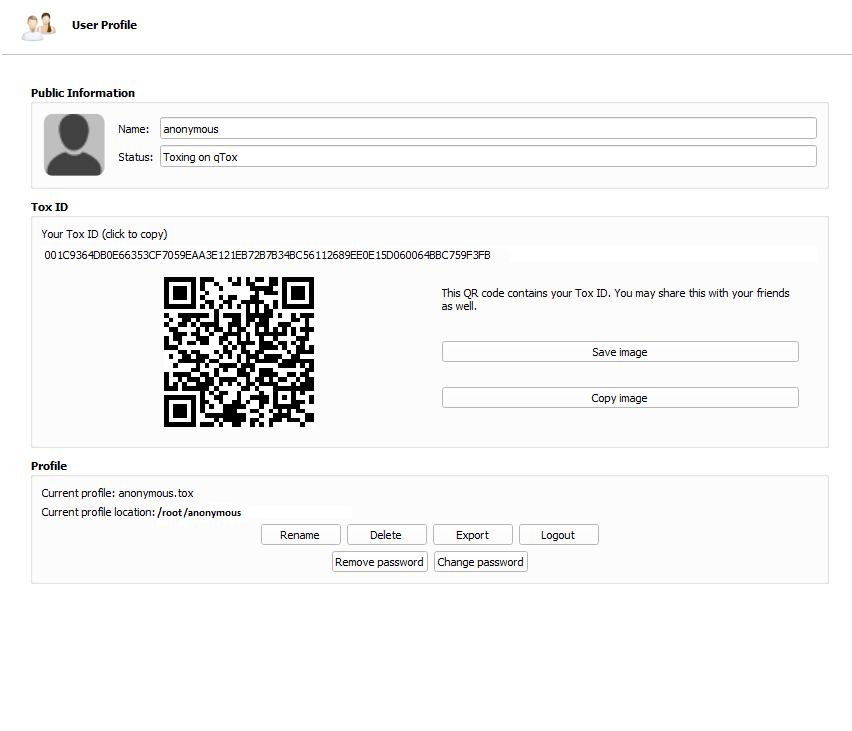Click the User Profile title text

pos(104,25)
